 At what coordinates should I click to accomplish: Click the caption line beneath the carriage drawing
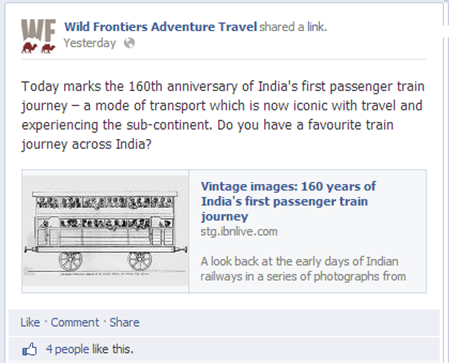[x=105, y=274]
